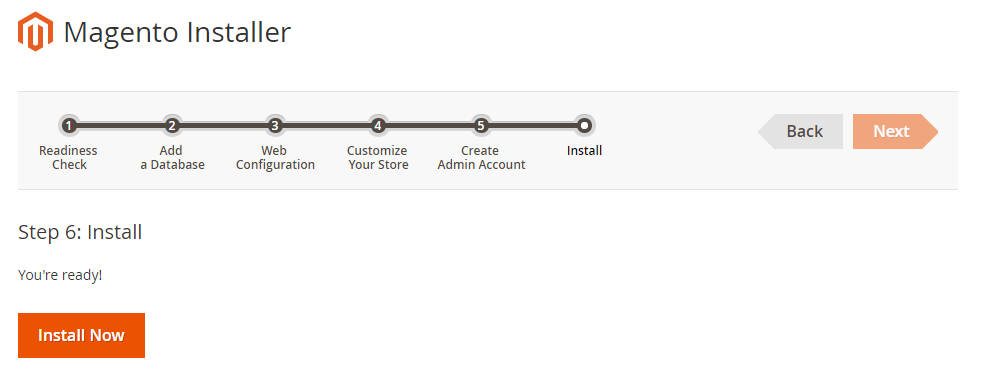Screen dimensions: 982x369
Task: Open the Add a Database step label
Action: [172, 158]
